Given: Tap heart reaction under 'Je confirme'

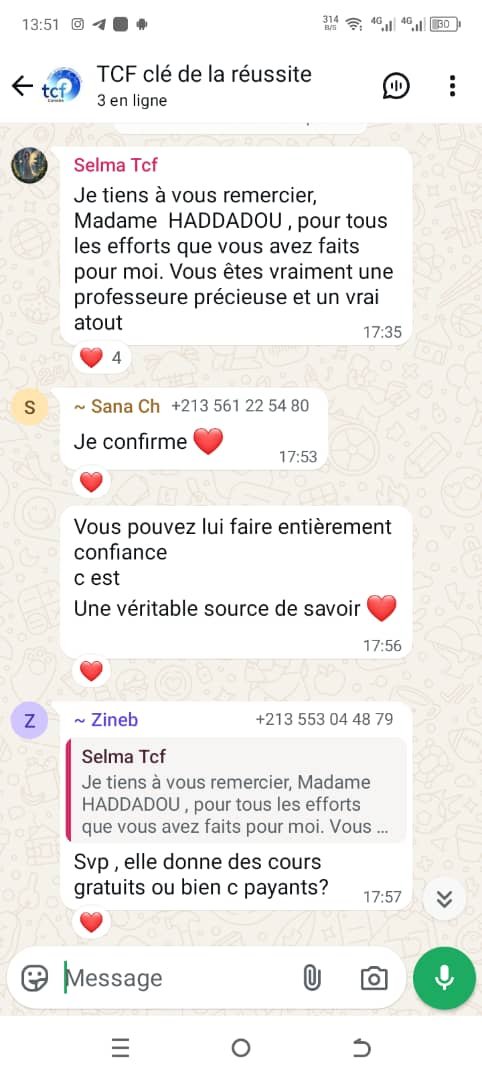Looking at the screenshot, I should [91, 482].
